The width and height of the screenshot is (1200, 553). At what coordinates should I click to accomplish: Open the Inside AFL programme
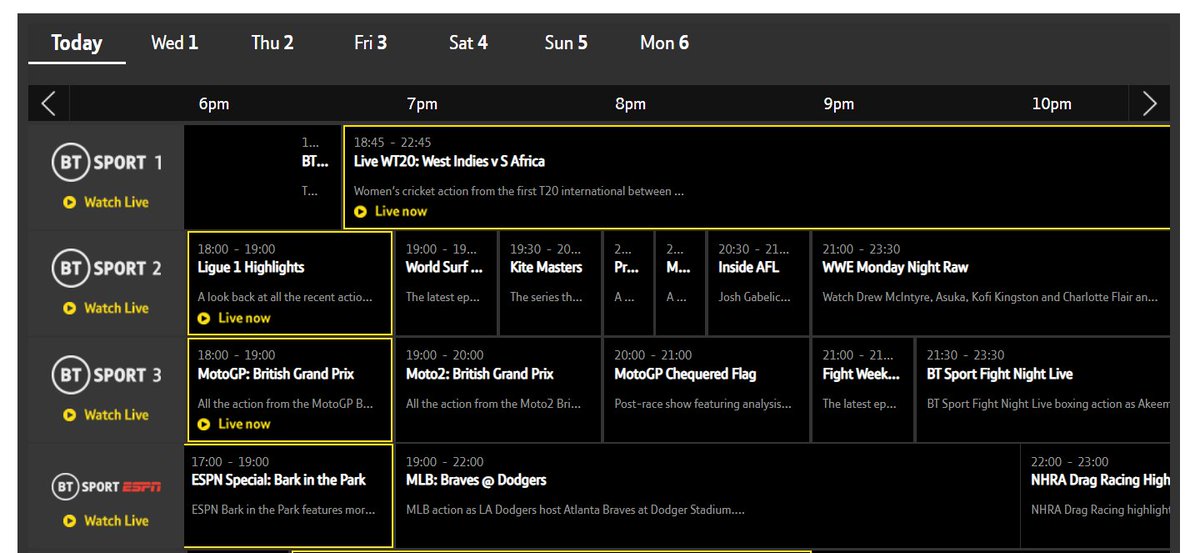pos(759,283)
